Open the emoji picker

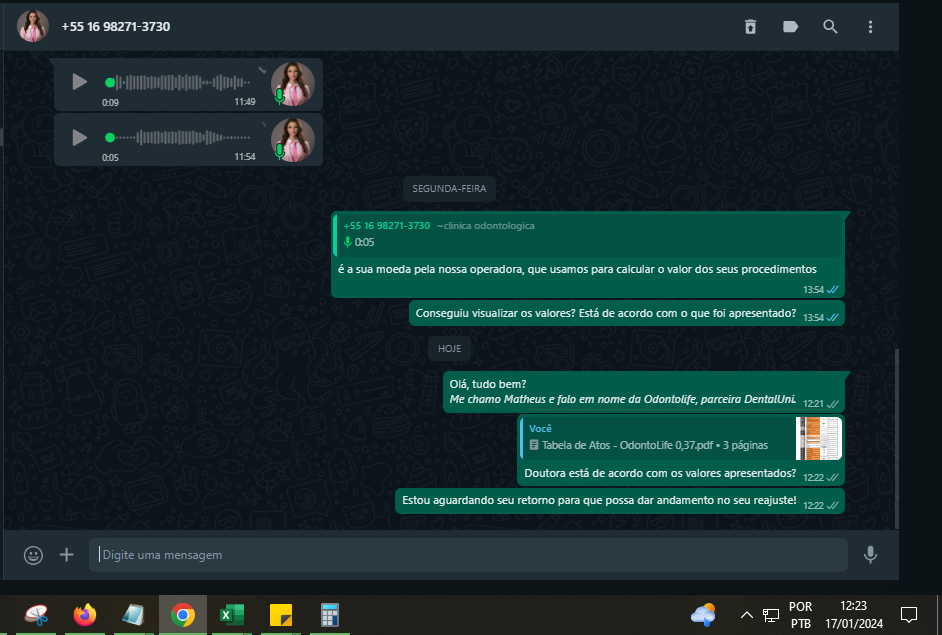(x=33, y=555)
